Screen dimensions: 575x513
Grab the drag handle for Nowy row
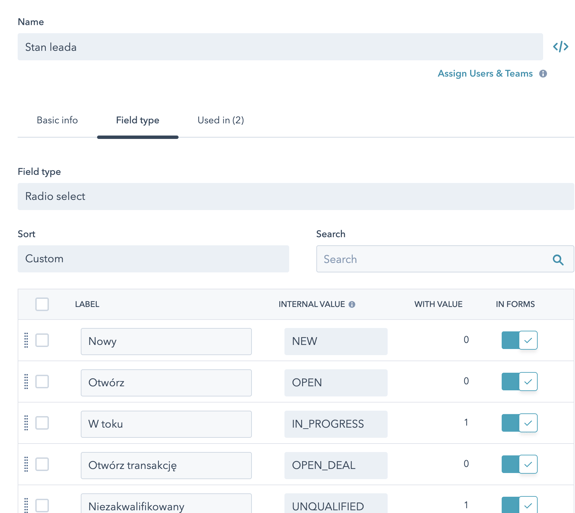[26, 340]
